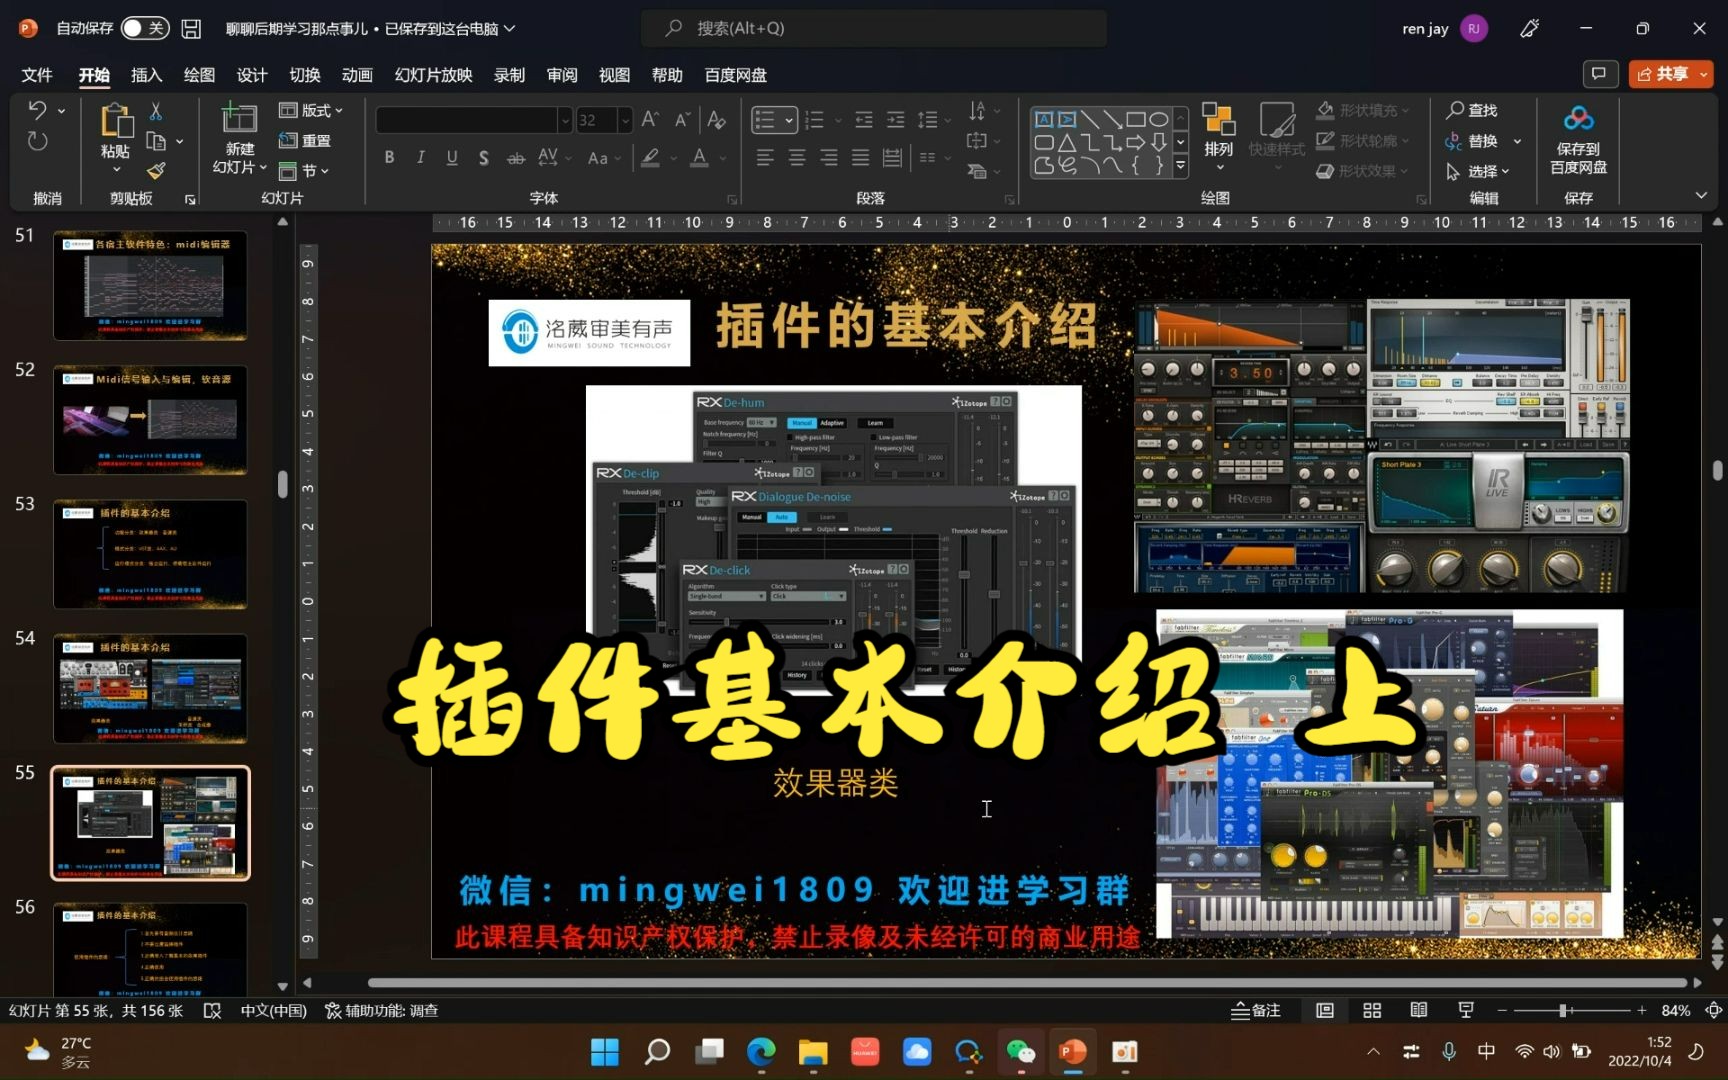
Task: Open the Baidu Netdisk (百度网盘) tab
Action: (x=736, y=75)
